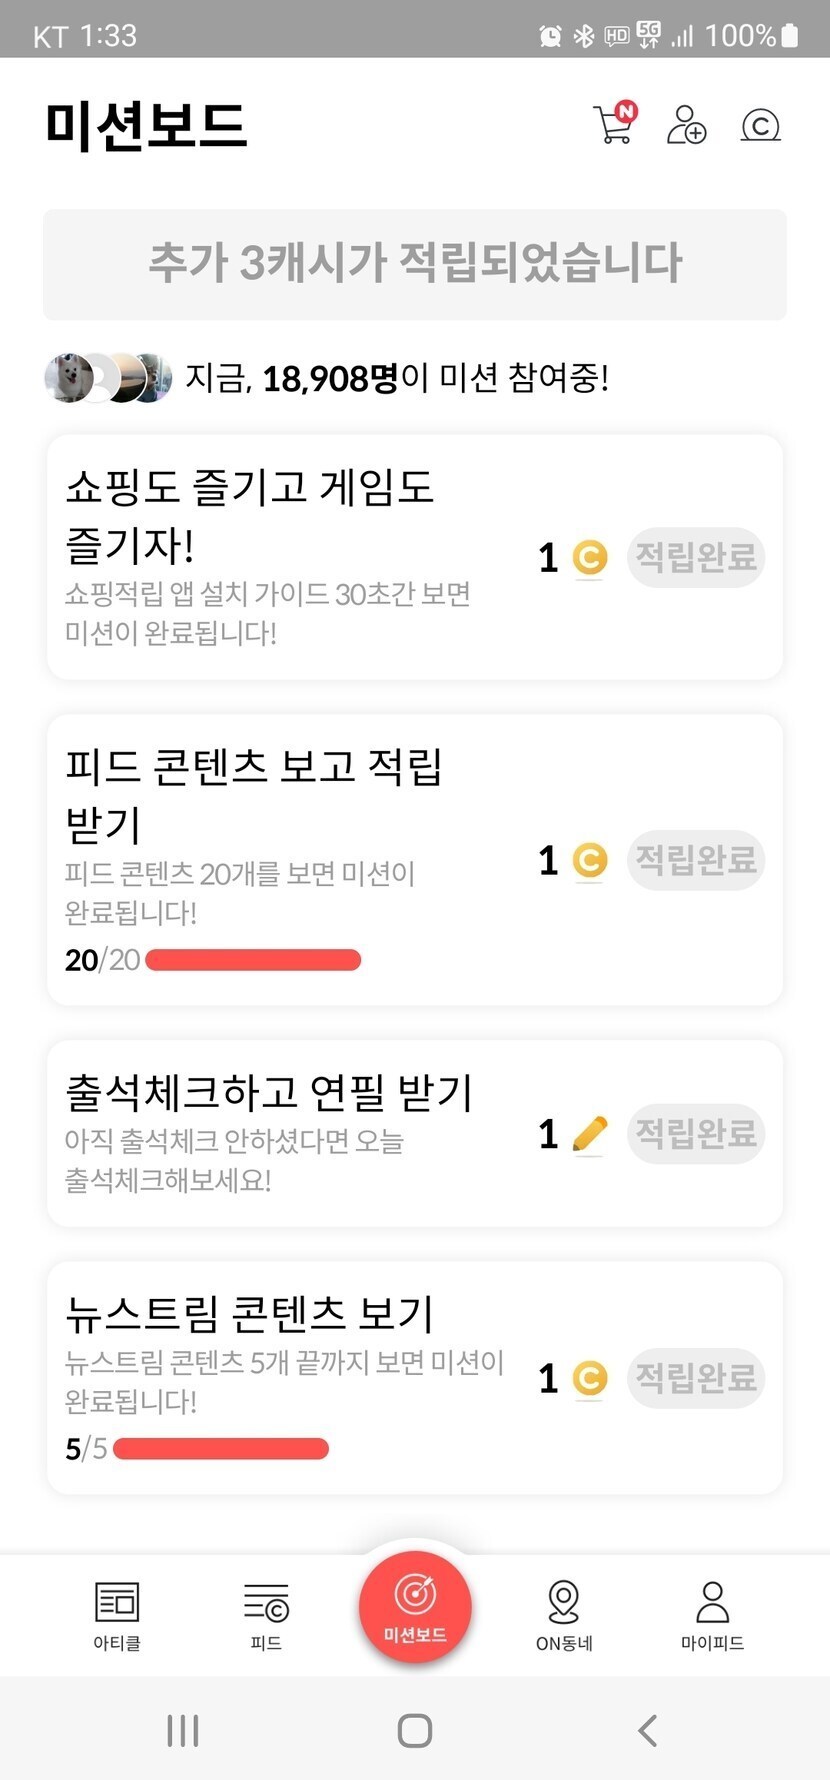Tap the pencil reward icon

[590, 1134]
